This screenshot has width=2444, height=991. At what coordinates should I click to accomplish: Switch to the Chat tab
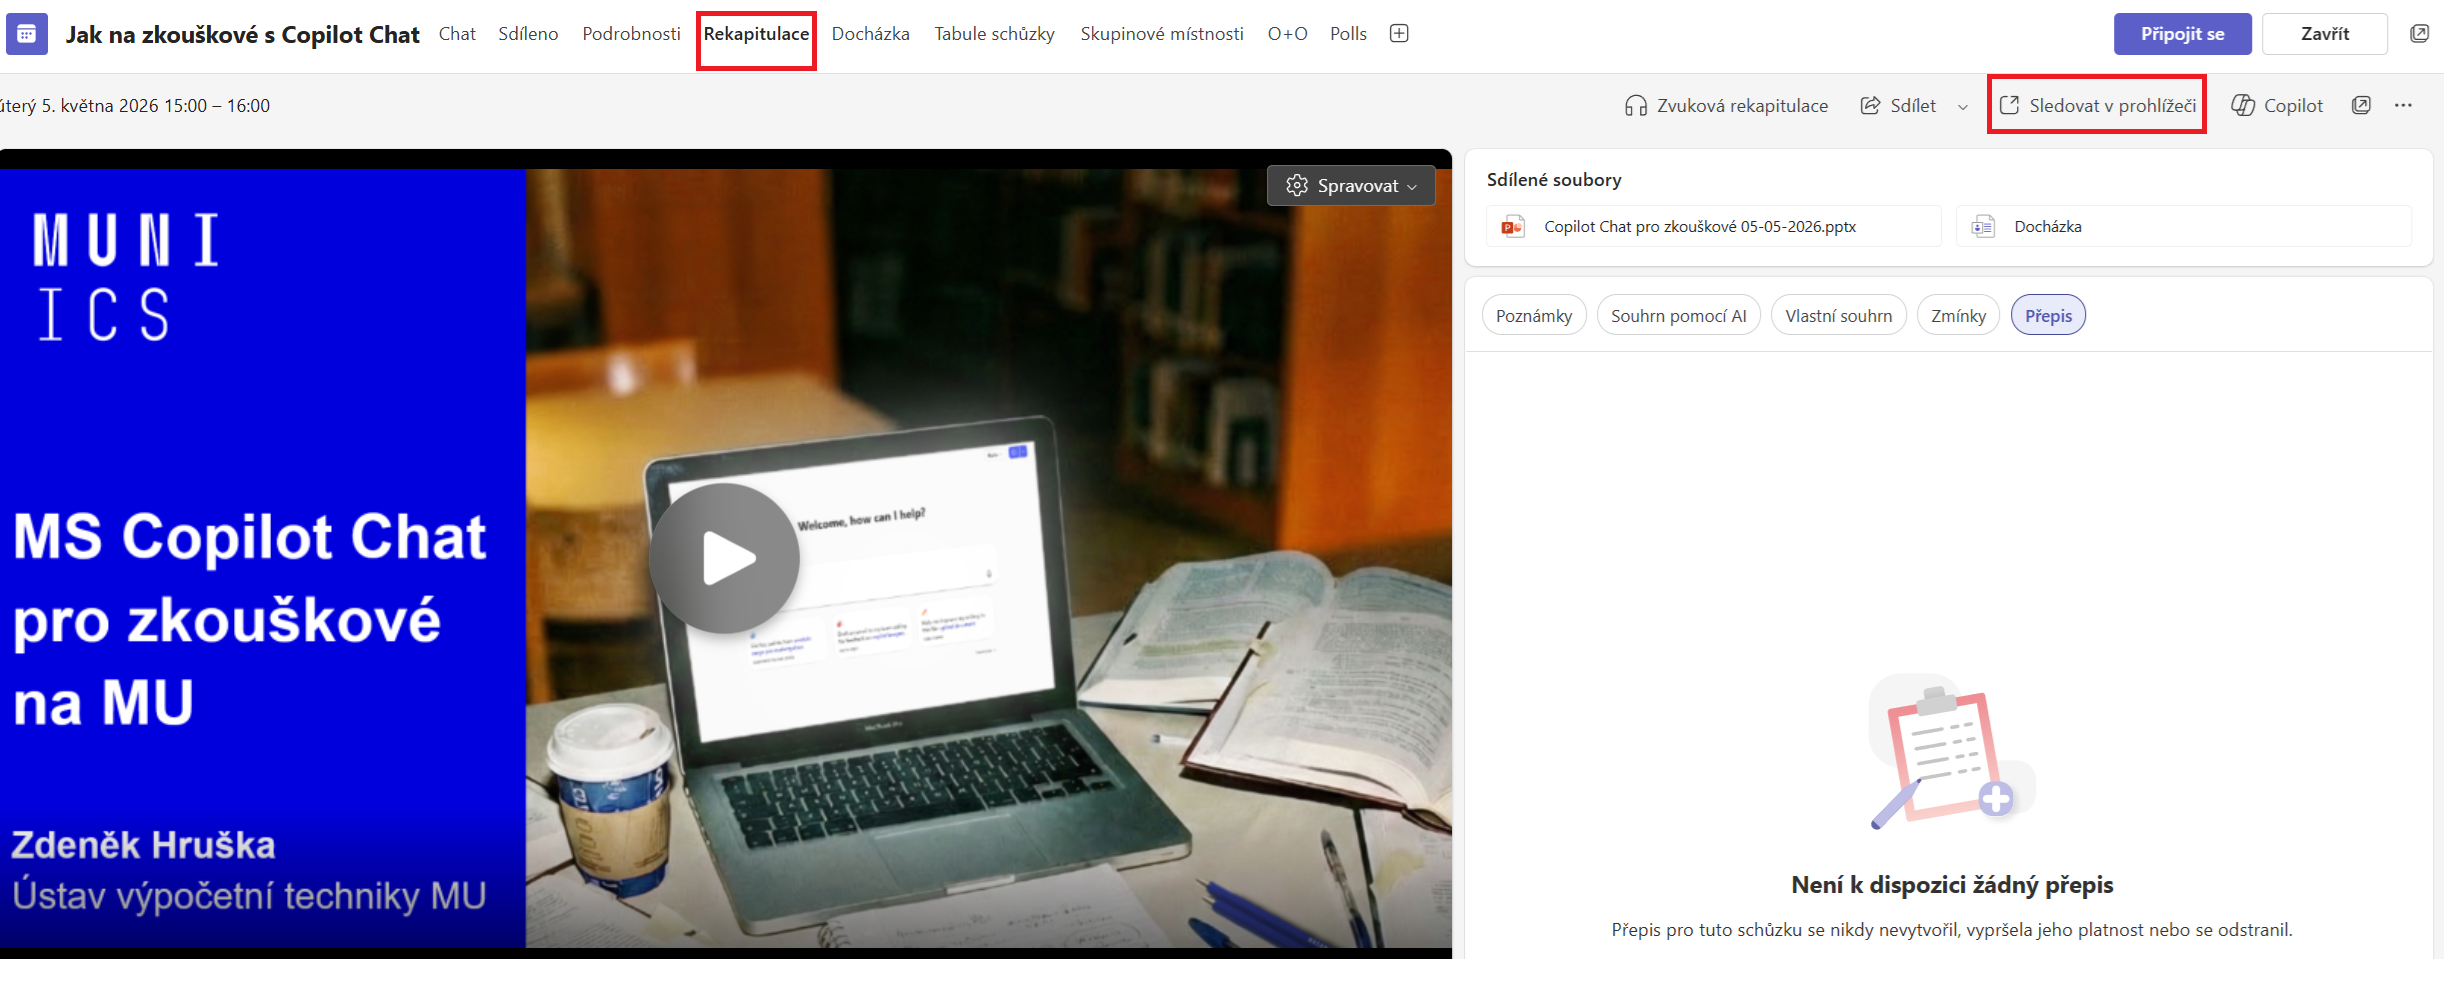click(457, 34)
